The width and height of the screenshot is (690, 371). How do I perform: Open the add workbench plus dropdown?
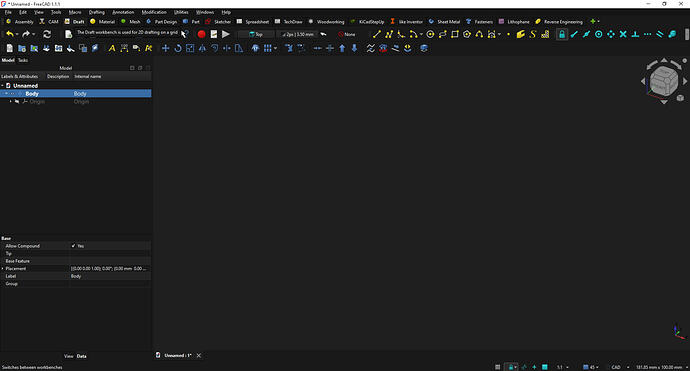pyautogui.click(x=595, y=21)
